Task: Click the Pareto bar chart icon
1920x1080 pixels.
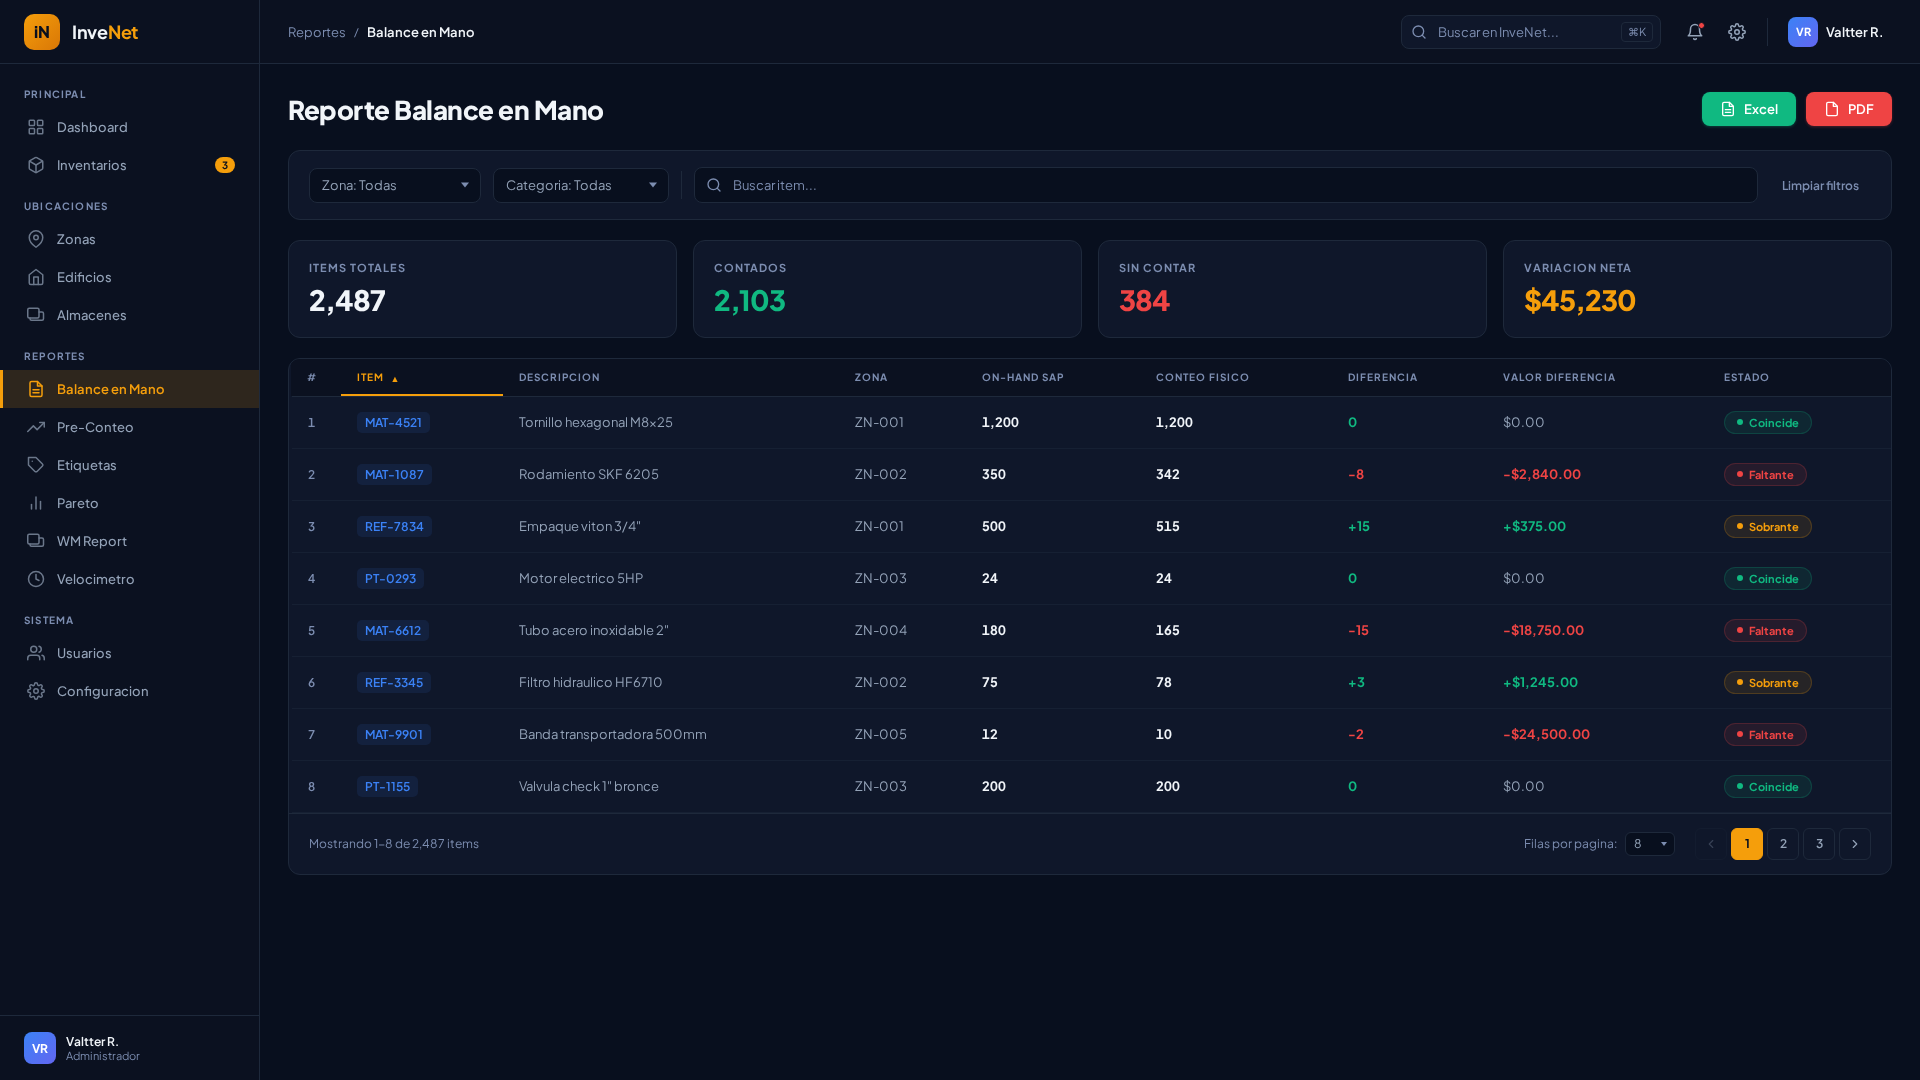Action: tap(36, 503)
